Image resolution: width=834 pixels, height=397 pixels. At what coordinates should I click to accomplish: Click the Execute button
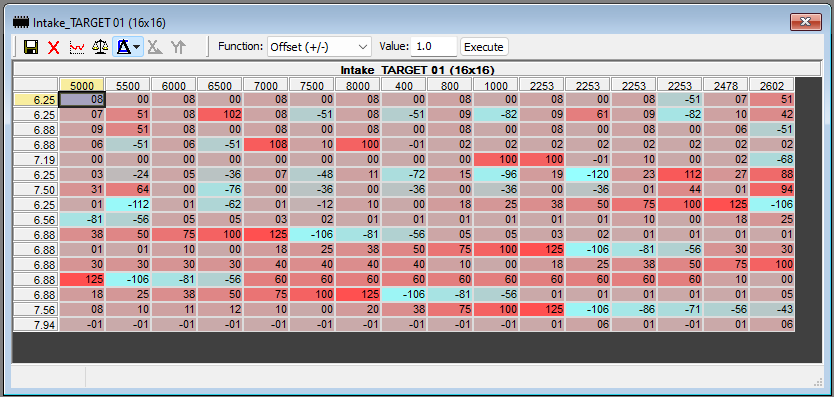[x=483, y=47]
